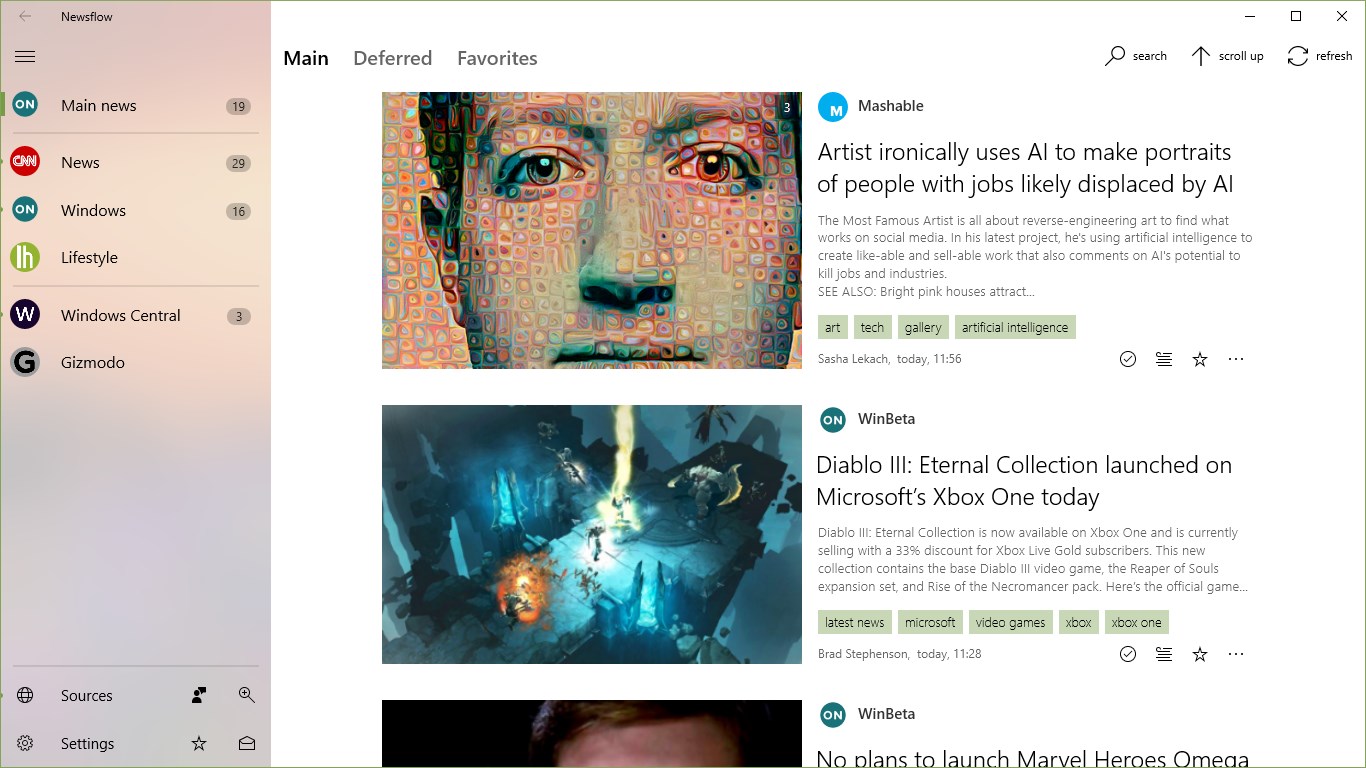Click the artificial intelligence tag
1366x768 pixels.
1015,327
